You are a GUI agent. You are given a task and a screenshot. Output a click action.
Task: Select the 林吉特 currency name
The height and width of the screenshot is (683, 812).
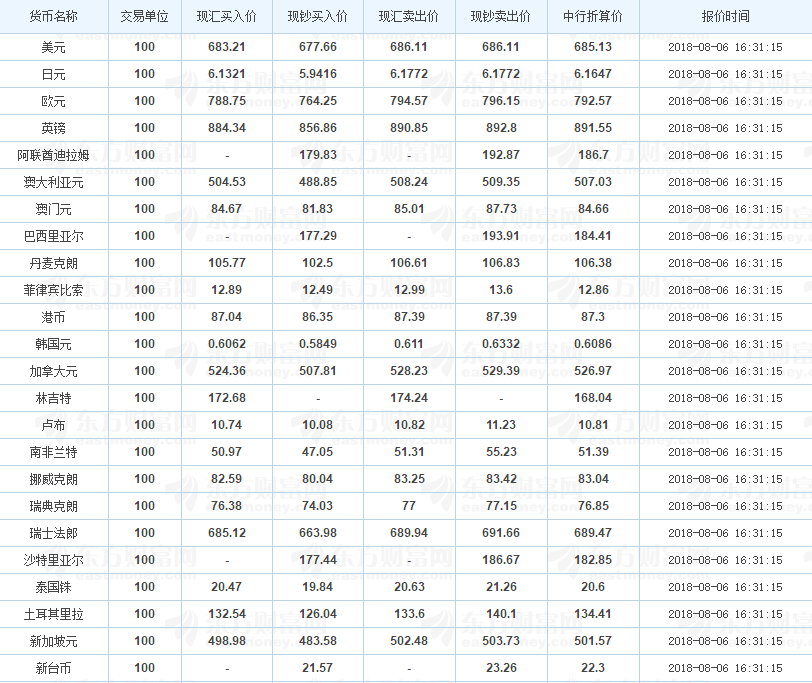(x=54, y=398)
